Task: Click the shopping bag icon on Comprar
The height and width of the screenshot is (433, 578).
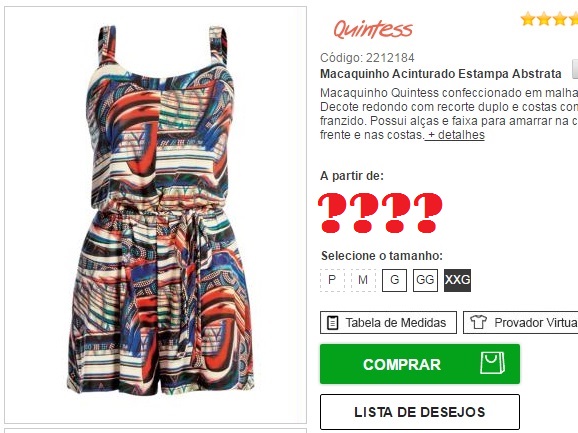Action: pyautogui.click(x=492, y=363)
